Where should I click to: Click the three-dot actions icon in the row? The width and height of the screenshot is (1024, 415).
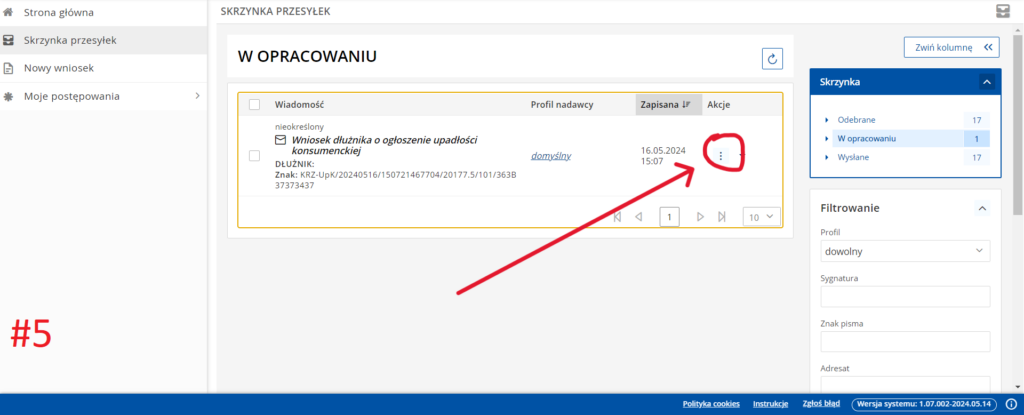721,156
